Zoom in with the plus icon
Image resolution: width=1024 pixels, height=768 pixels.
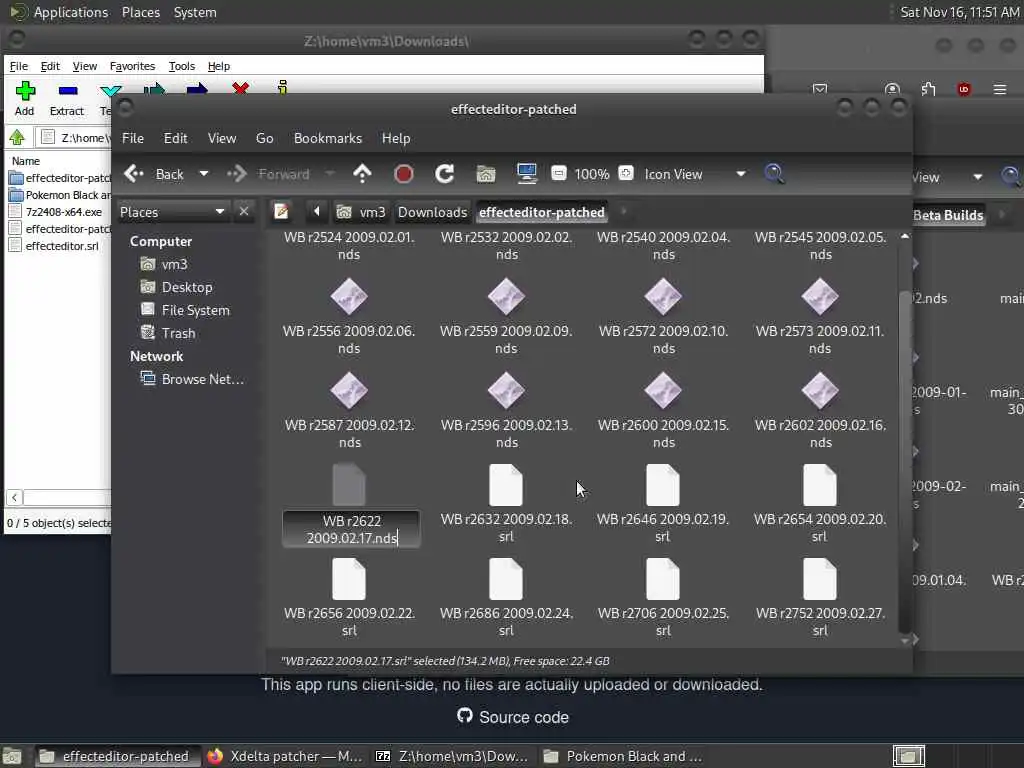[x=626, y=173]
